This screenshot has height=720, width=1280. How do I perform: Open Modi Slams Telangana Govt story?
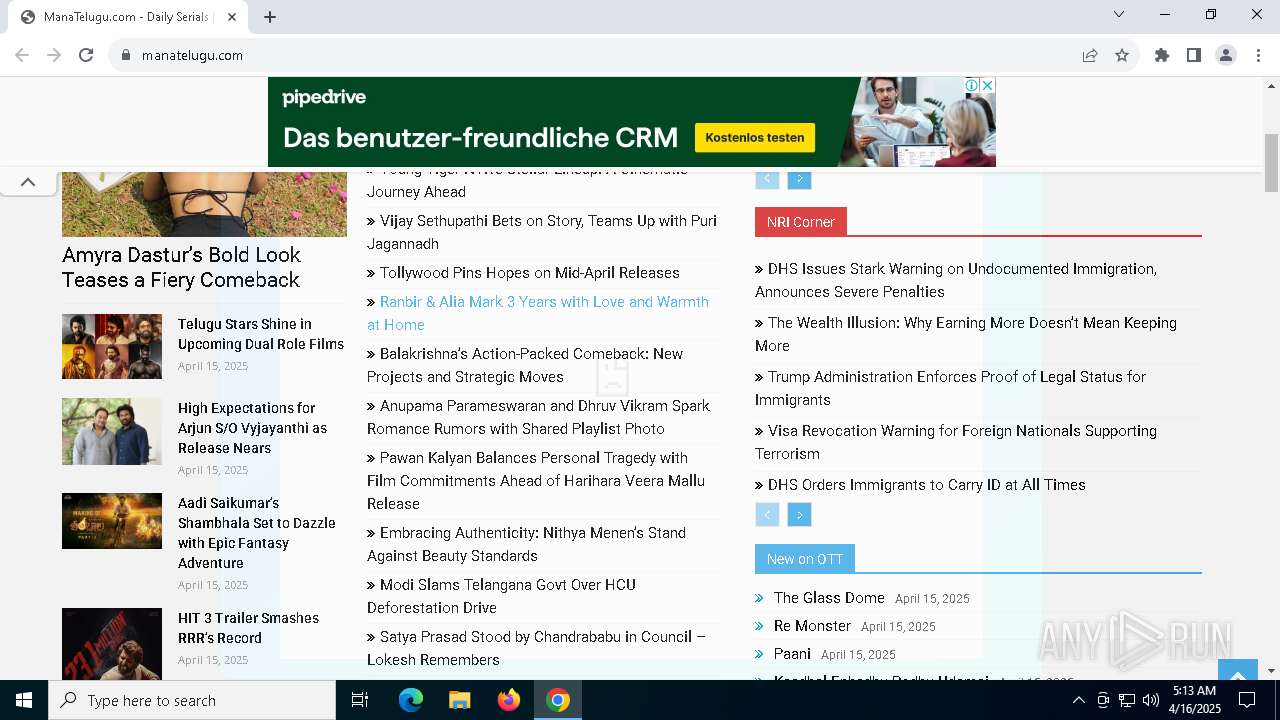[501, 596]
